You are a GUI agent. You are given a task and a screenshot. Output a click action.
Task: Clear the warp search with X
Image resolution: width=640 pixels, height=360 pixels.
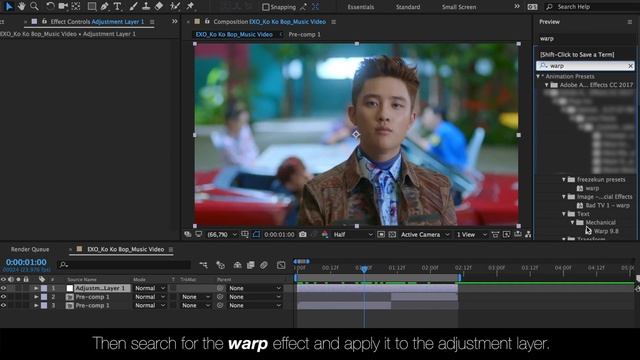630,66
